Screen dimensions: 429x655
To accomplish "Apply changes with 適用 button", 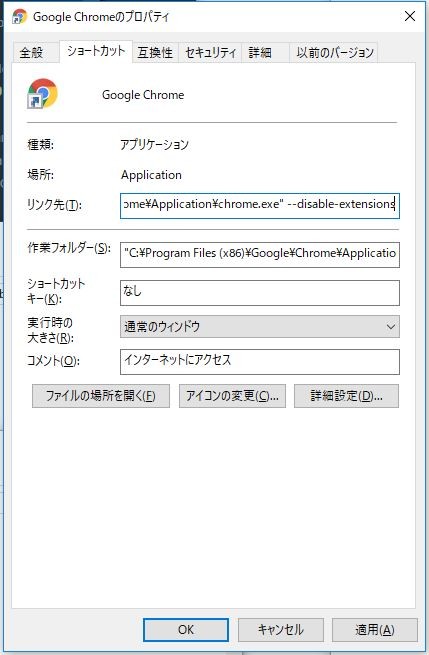I will pyautogui.click(x=375, y=630).
